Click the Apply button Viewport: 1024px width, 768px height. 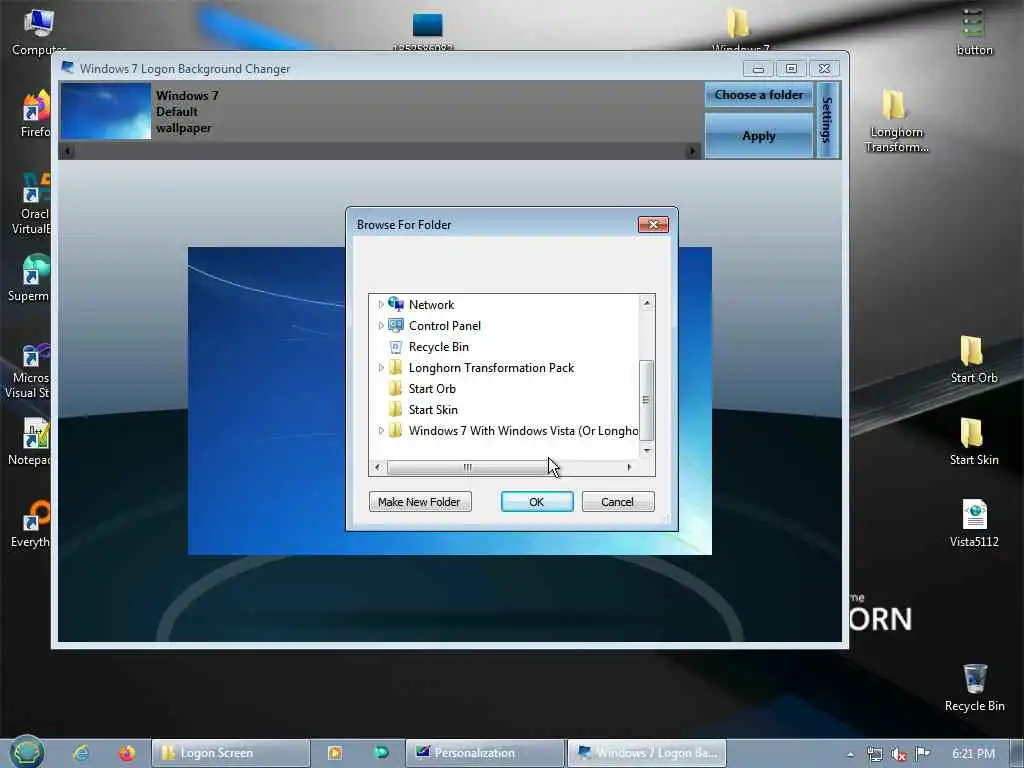tap(758, 136)
